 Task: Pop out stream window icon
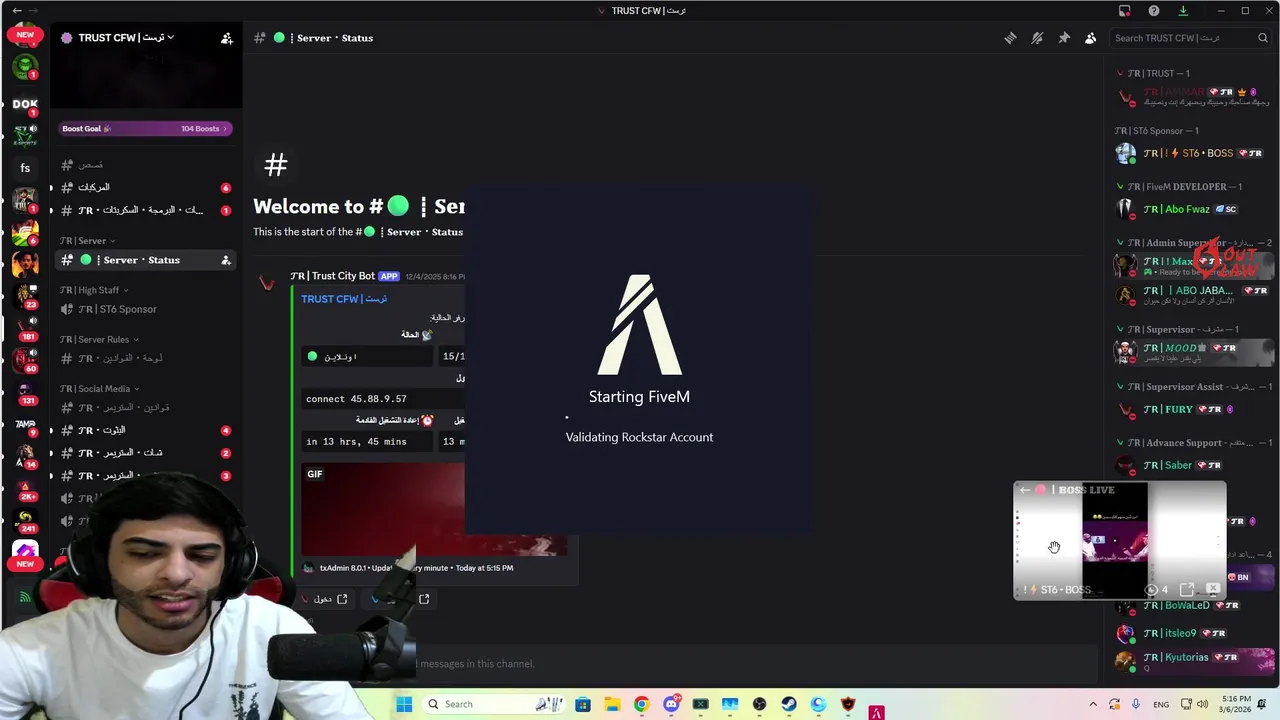1186,590
